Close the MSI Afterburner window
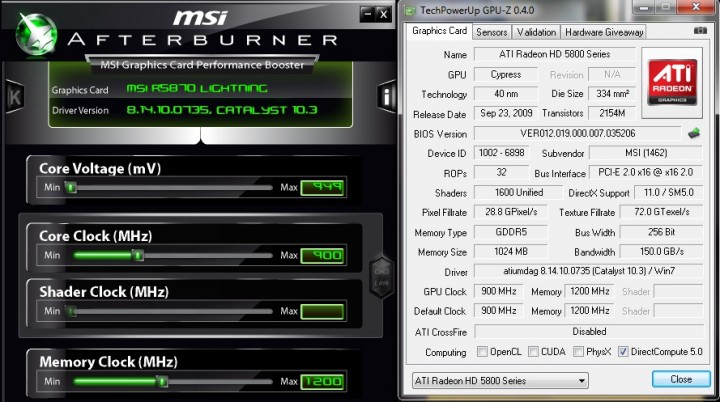The image size is (720, 402). point(383,14)
